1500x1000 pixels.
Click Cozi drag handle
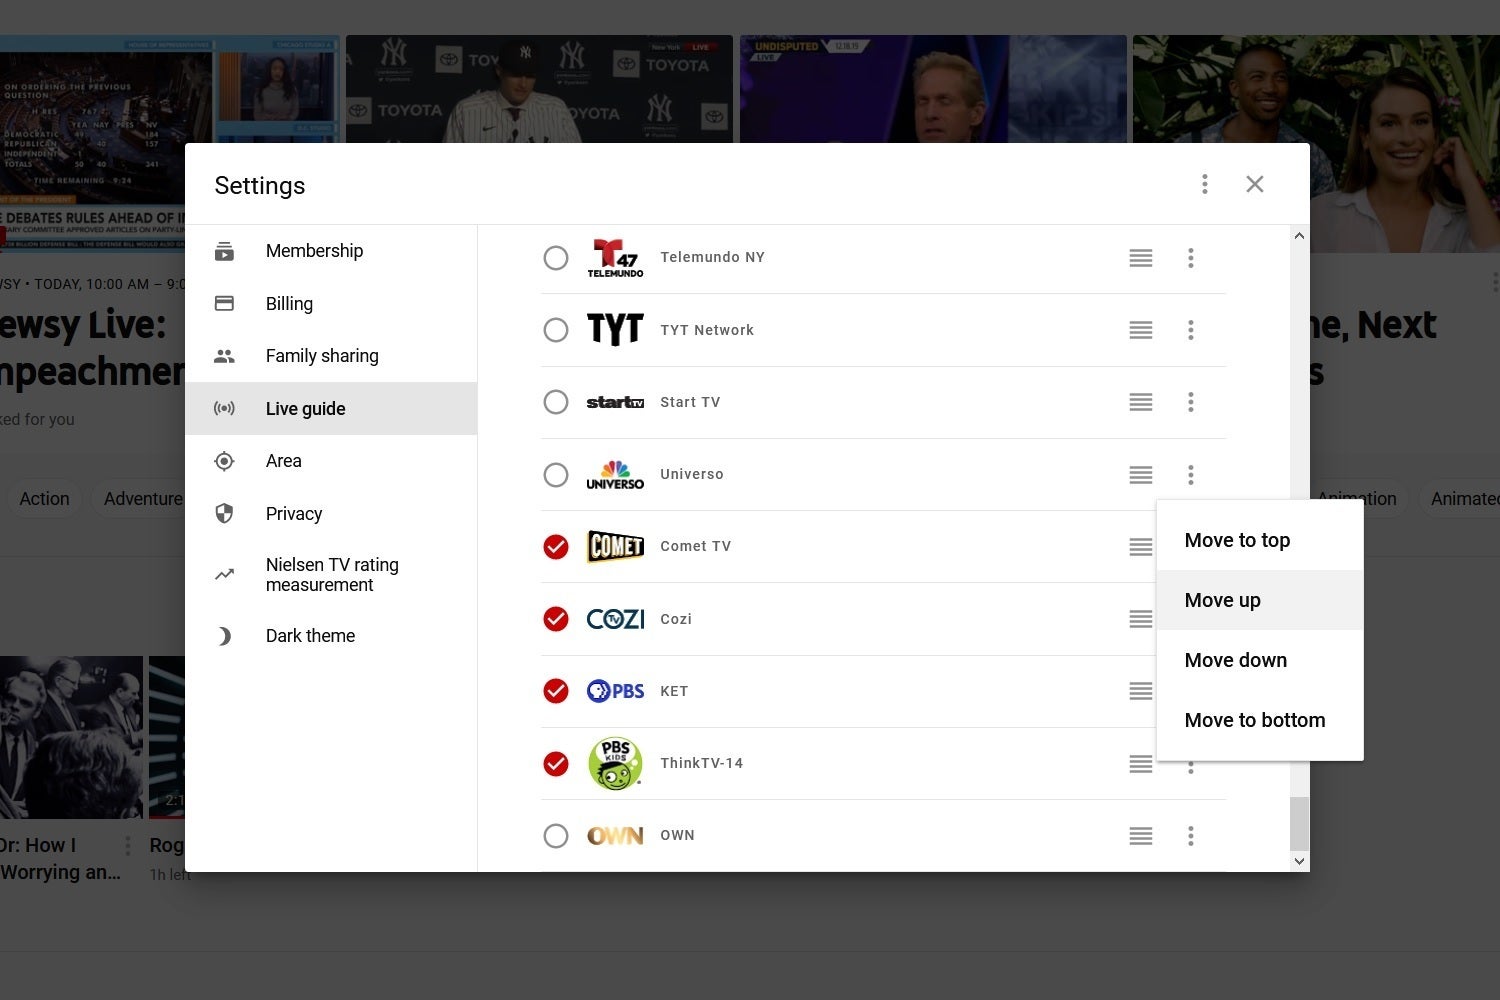1141,619
